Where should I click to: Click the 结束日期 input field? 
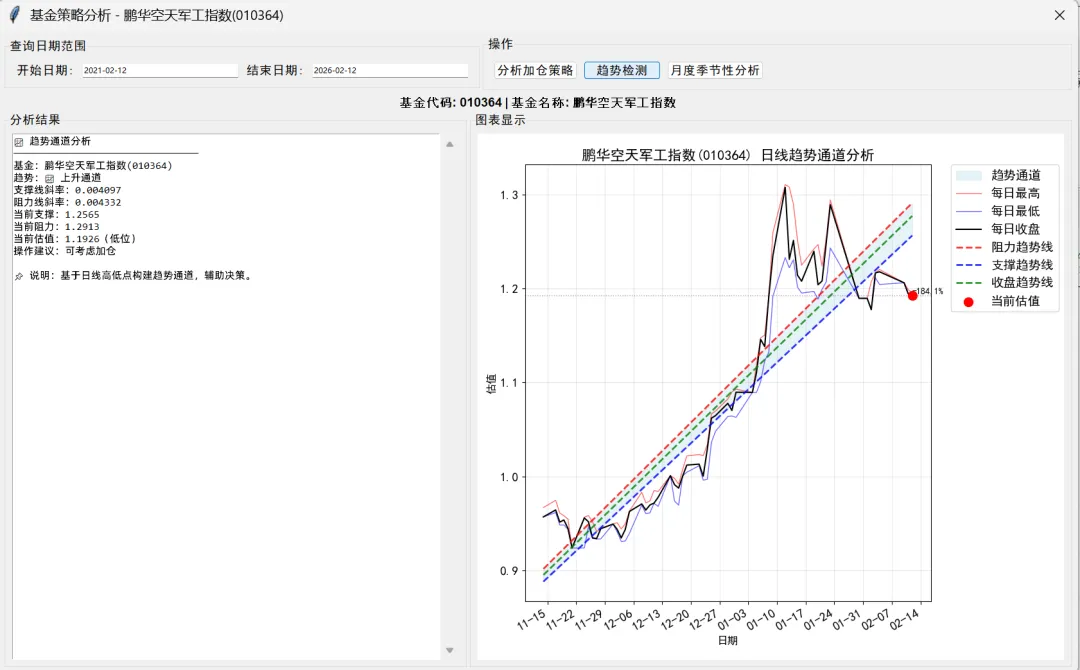[x=390, y=70]
